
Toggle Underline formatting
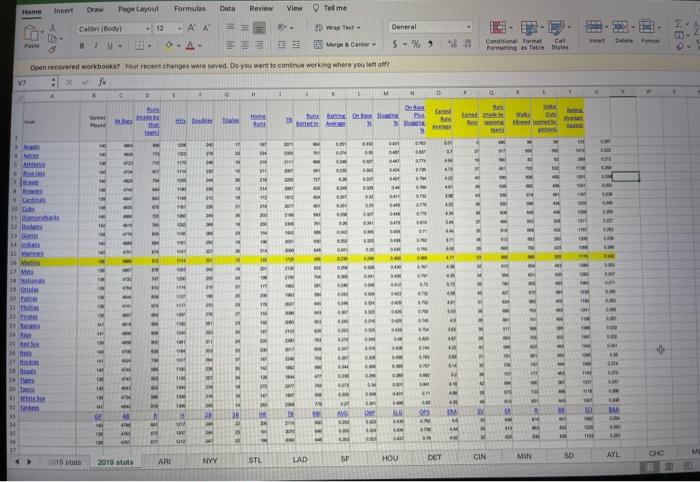pyautogui.click(x=109, y=46)
